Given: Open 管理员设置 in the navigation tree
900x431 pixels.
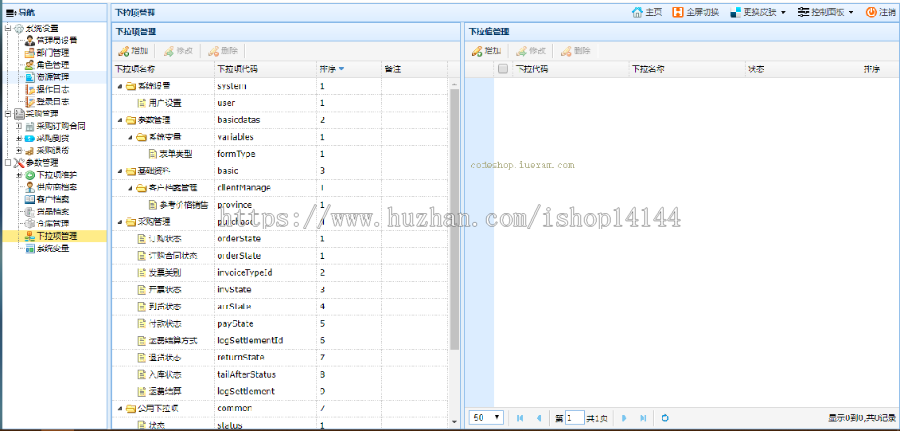Looking at the screenshot, I should coord(56,40).
